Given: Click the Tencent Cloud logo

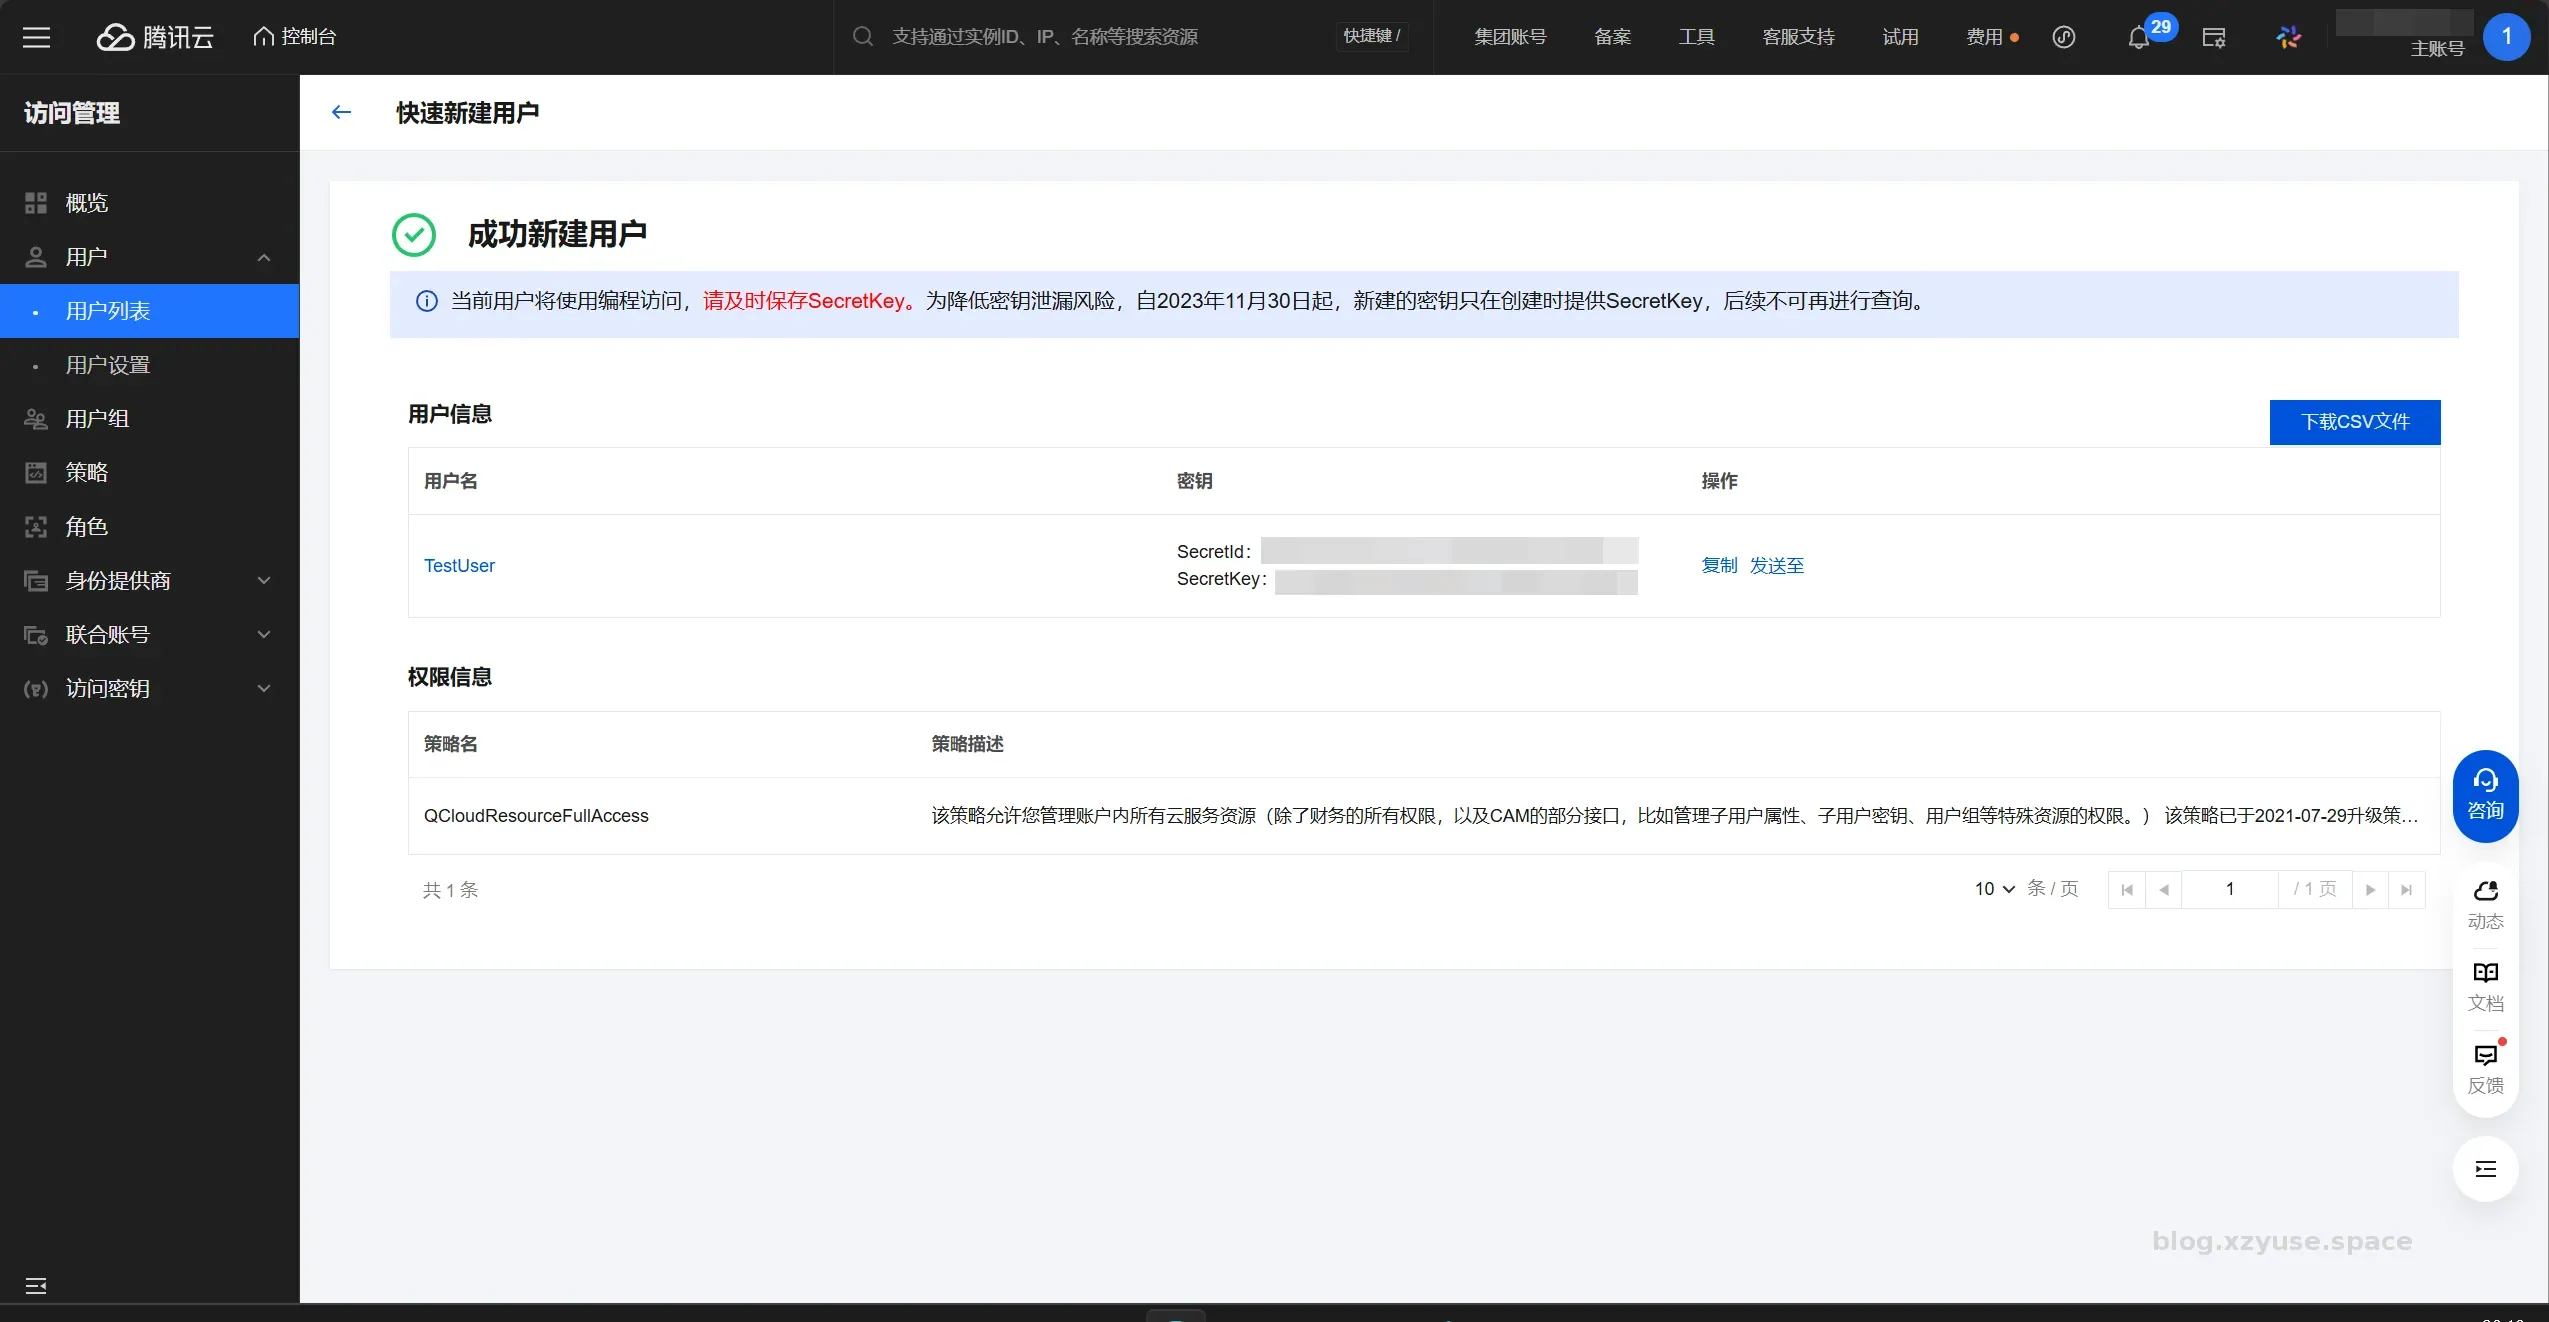Looking at the screenshot, I should pos(155,37).
